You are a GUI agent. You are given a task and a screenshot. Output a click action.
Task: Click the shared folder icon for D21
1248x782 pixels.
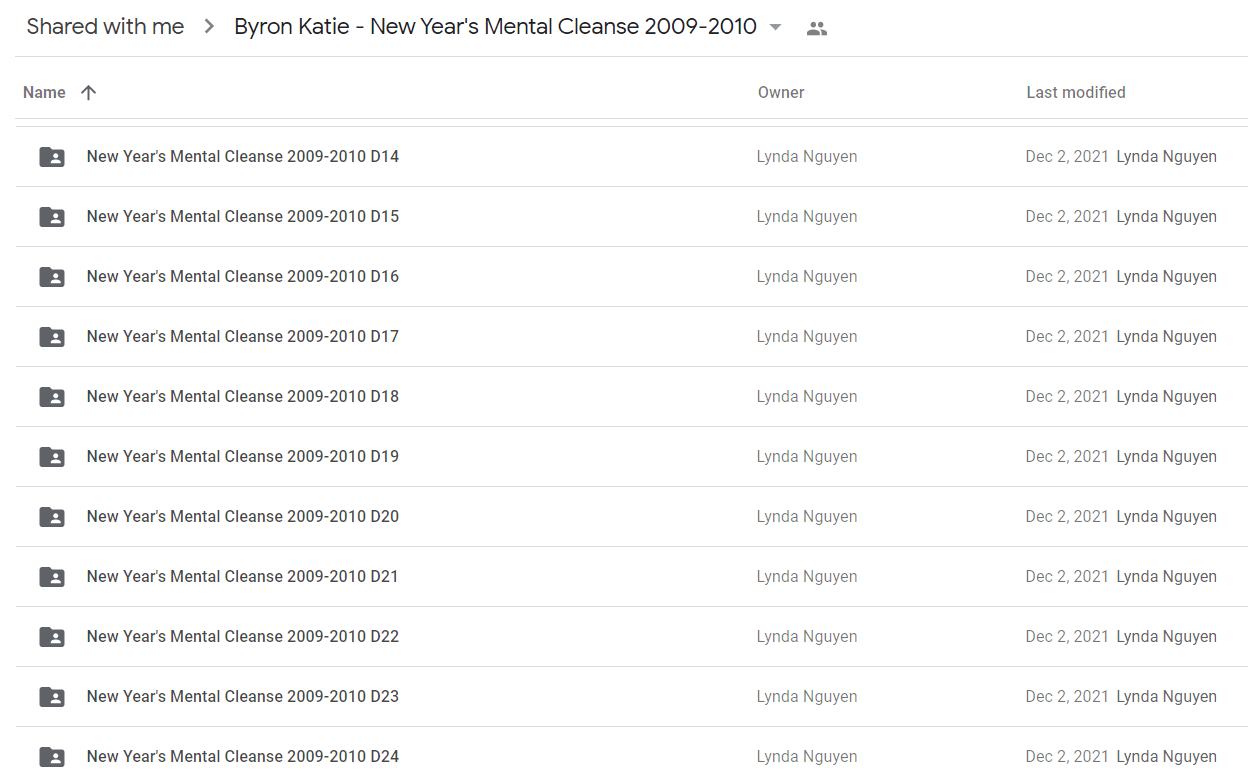52,577
